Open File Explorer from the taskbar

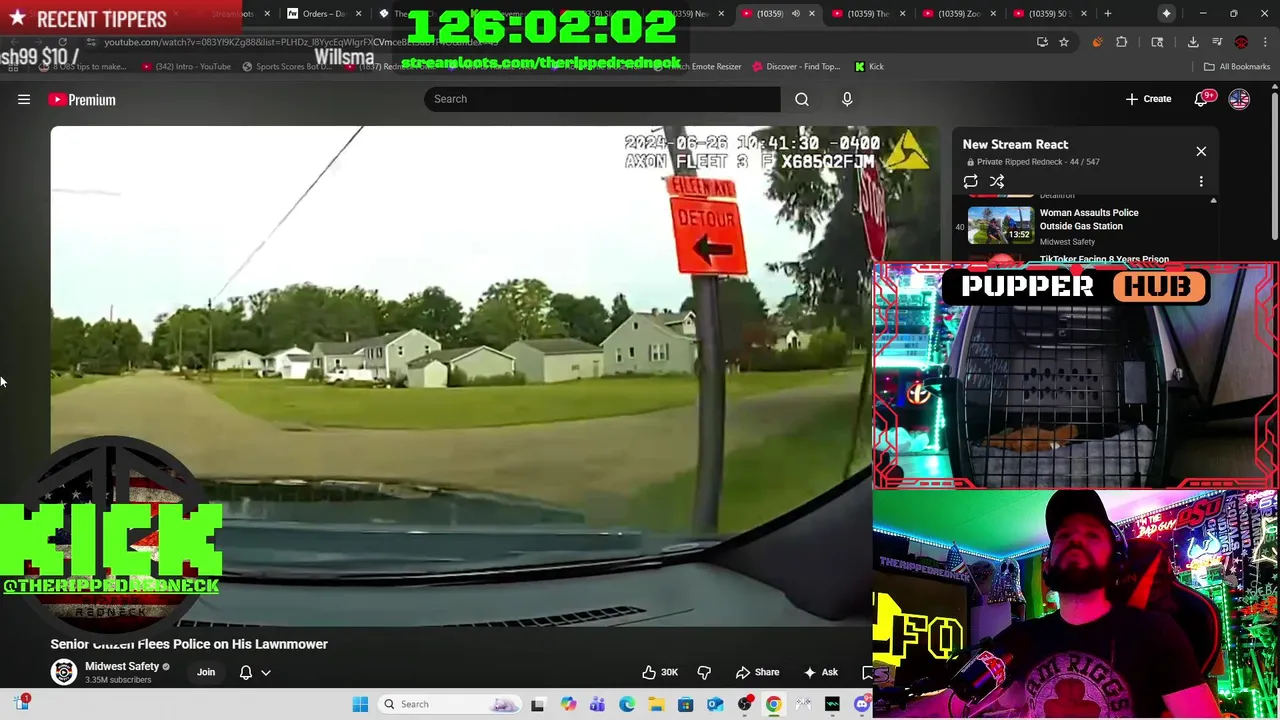pyautogui.click(x=656, y=704)
